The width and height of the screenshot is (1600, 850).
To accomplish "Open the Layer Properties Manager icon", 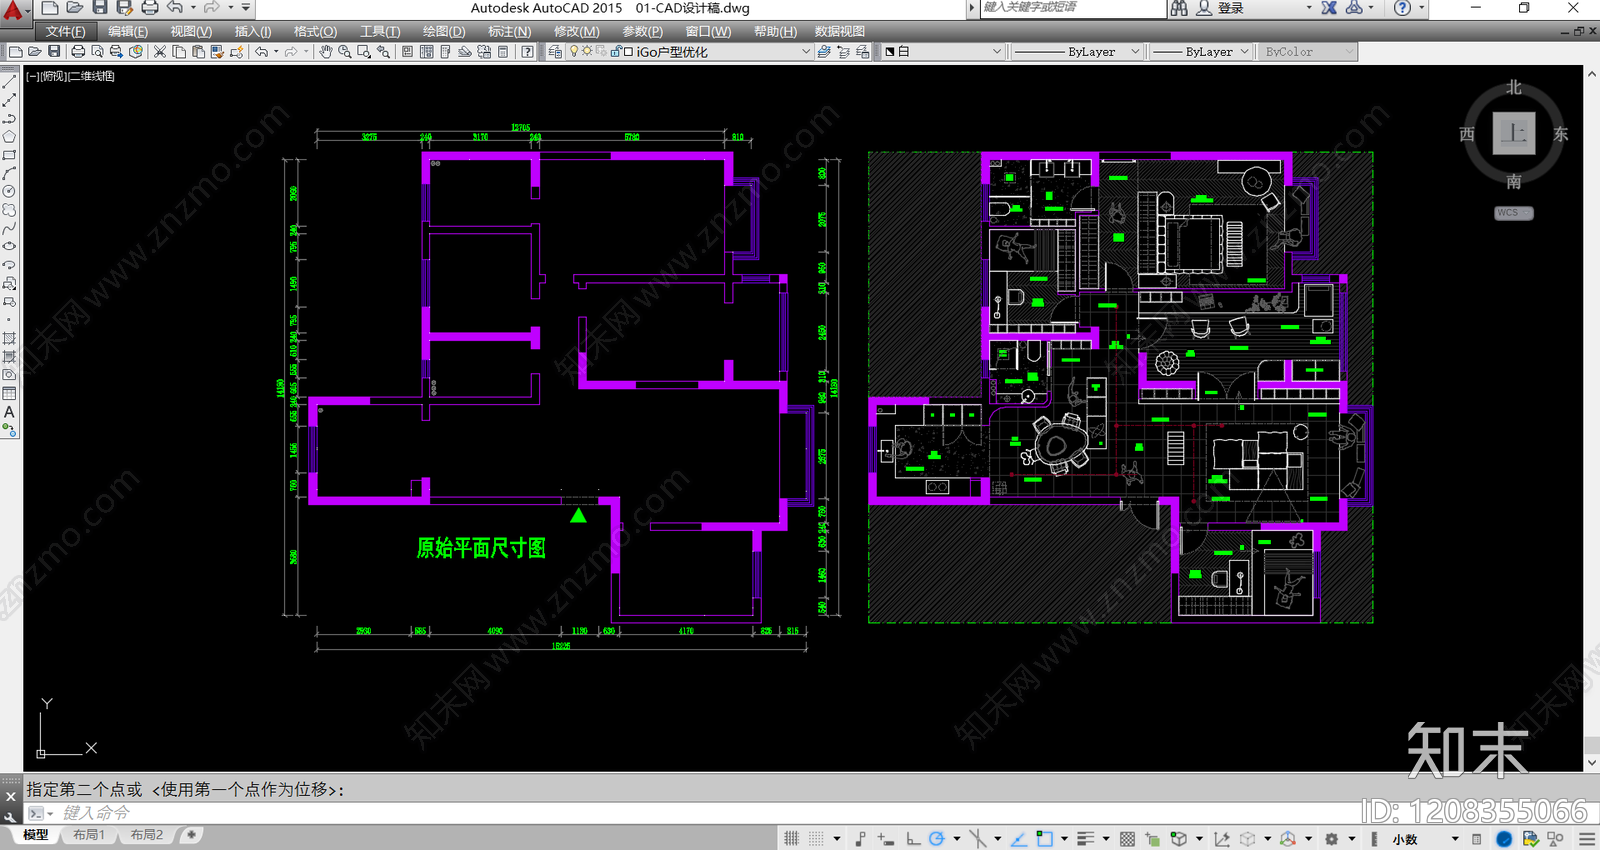I will coord(555,52).
